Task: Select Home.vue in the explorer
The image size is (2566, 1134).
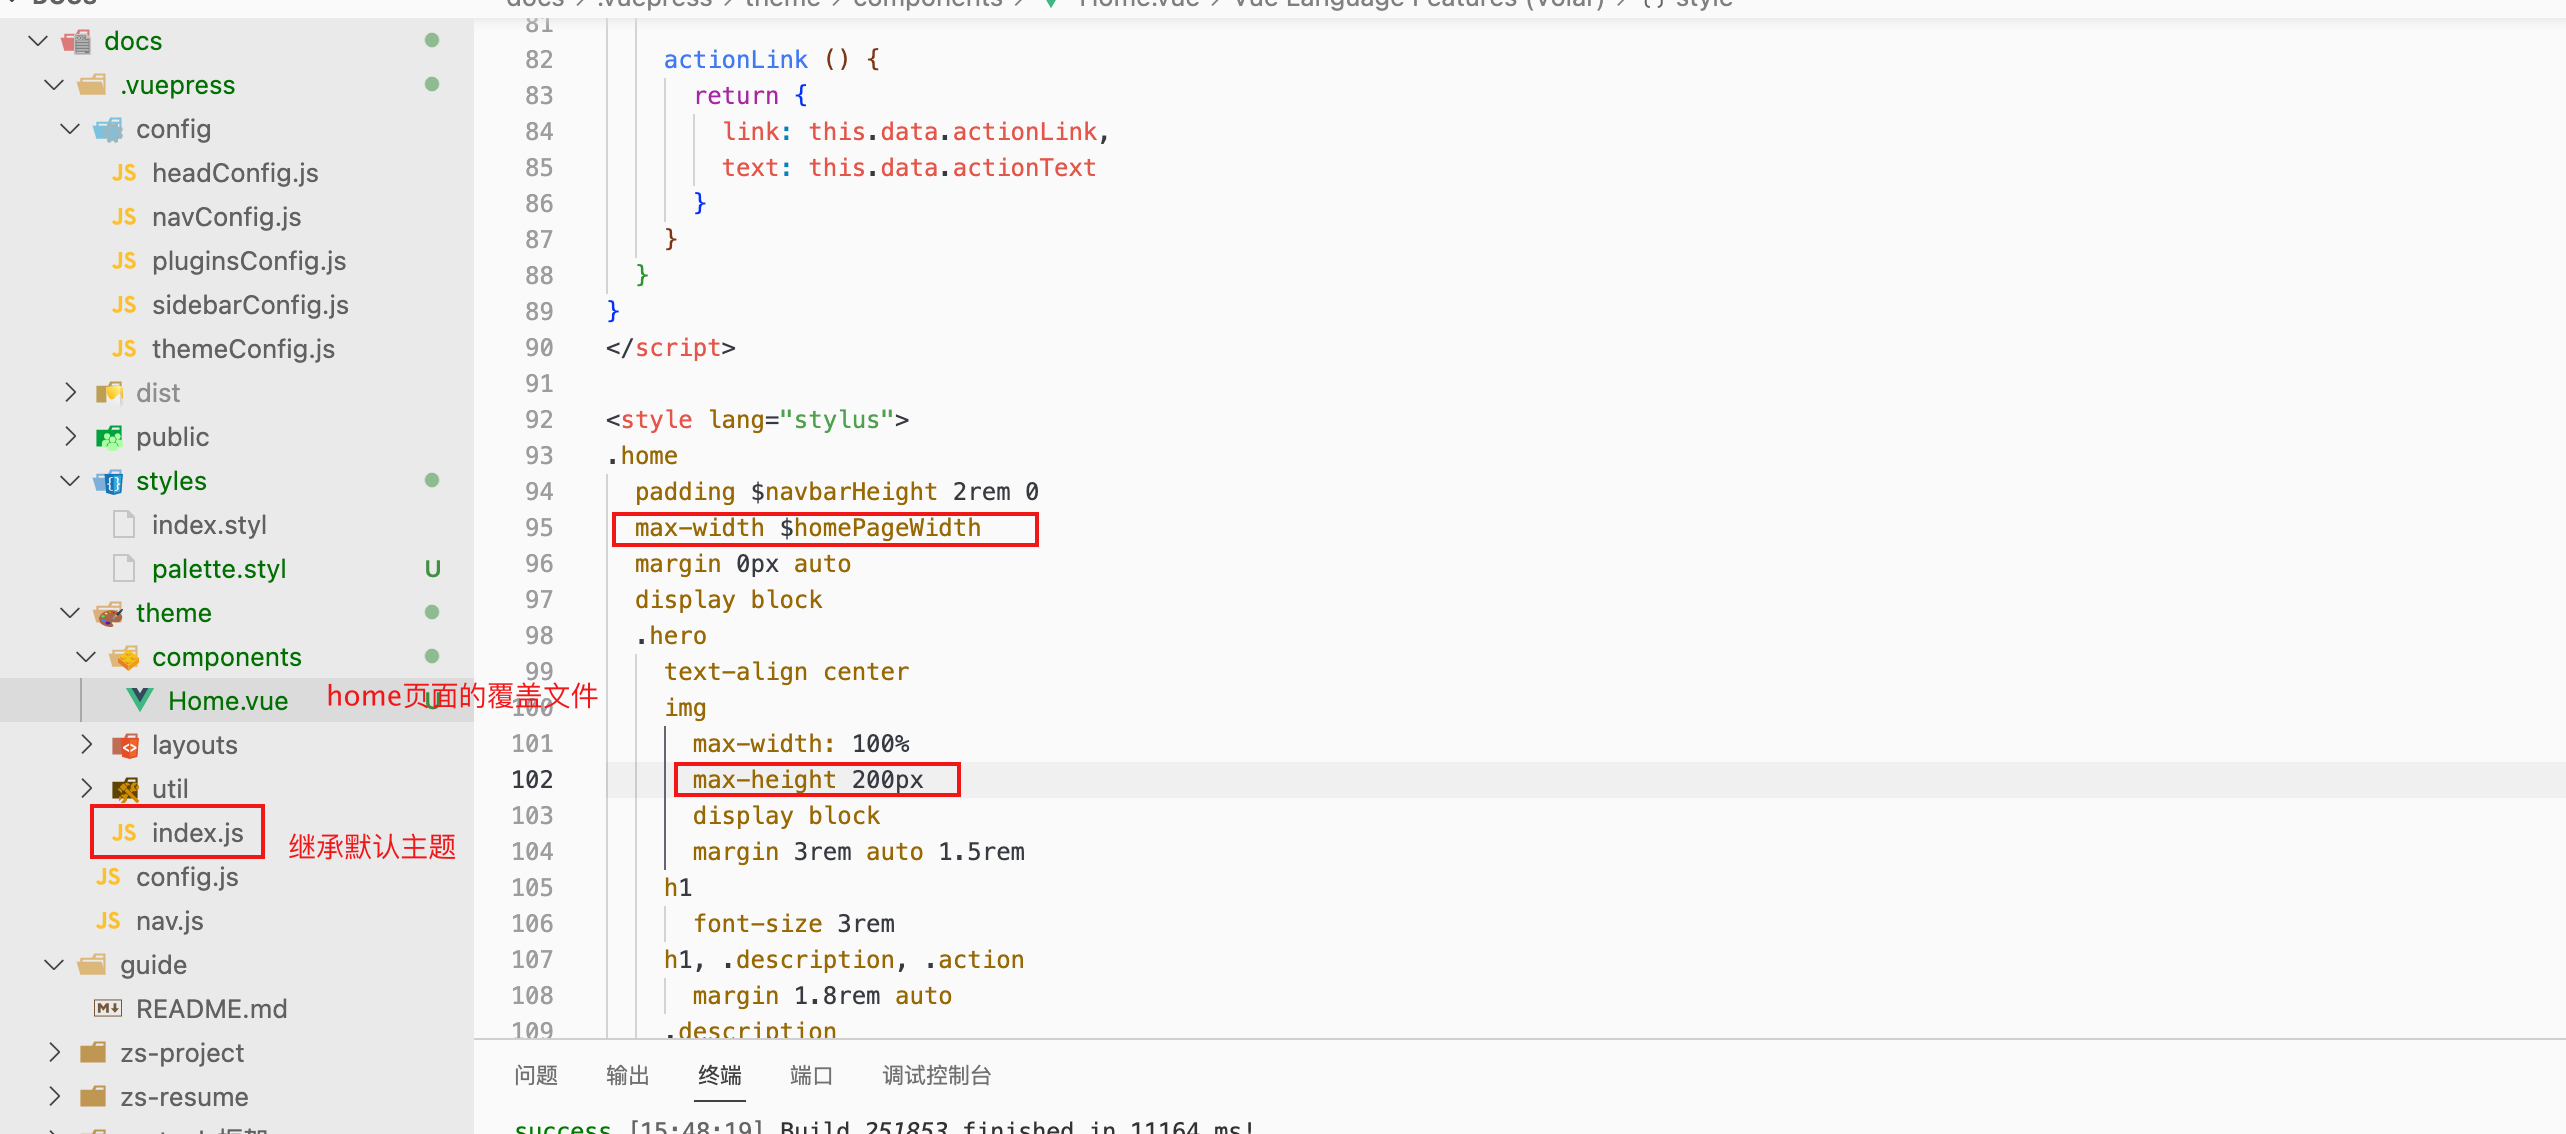Action: [x=228, y=701]
